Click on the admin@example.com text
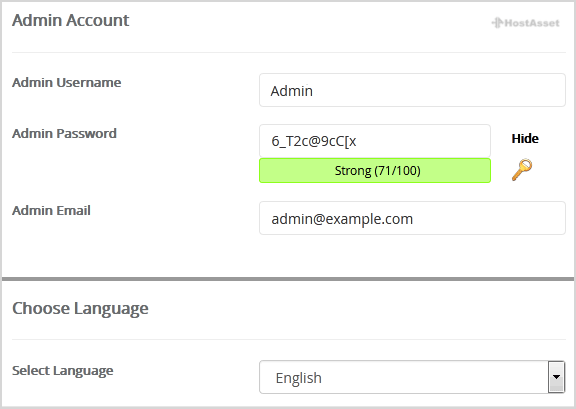The width and height of the screenshot is (576, 409). tap(342, 219)
